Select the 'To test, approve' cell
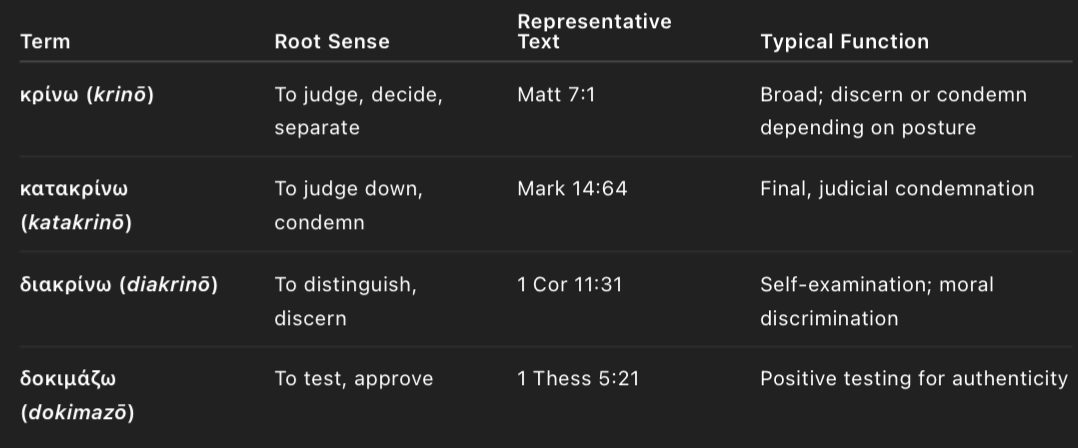Image resolution: width=1078 pixels, height=448 pixels. [x=354, y=379]
